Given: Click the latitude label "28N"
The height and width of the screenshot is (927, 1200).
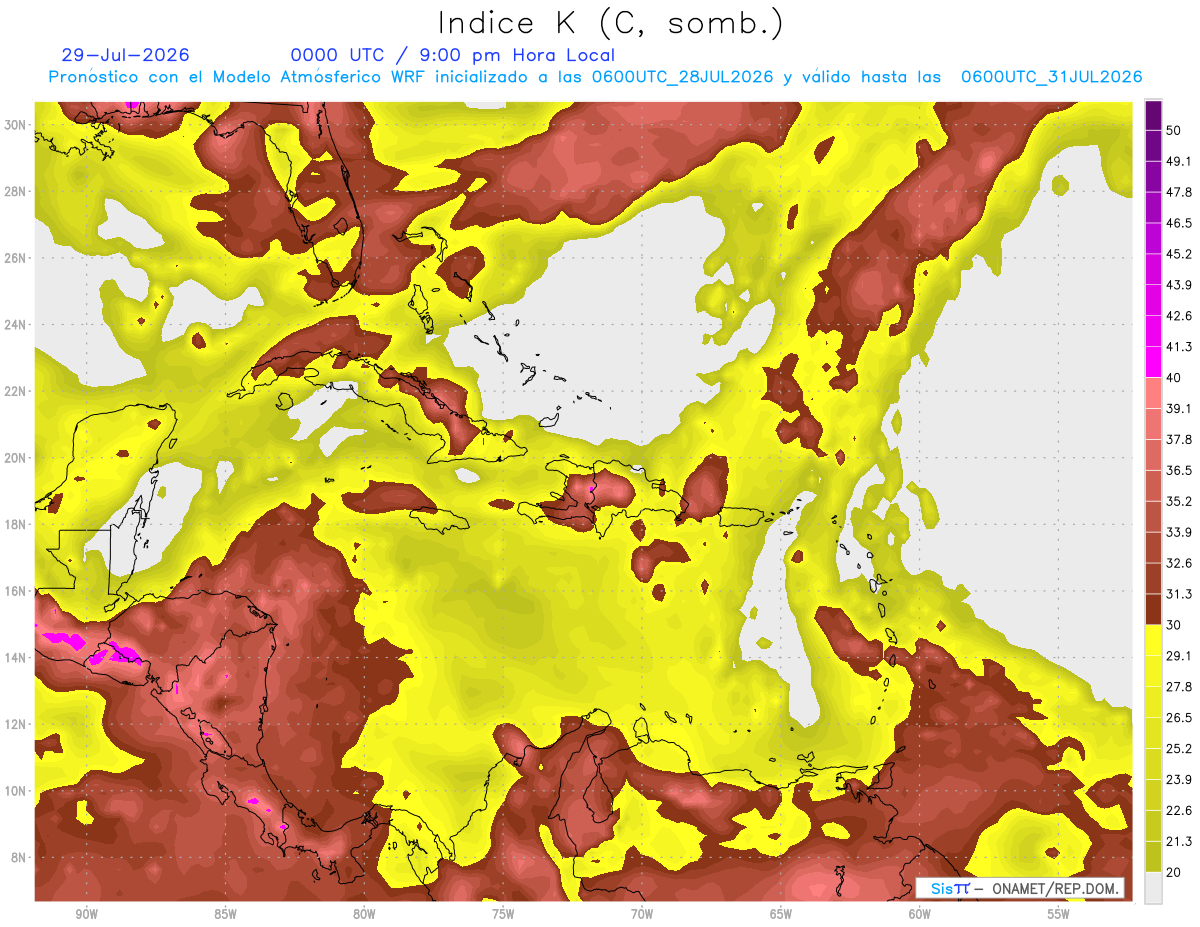Looking at the screenshot, I should tap(15, 191).
